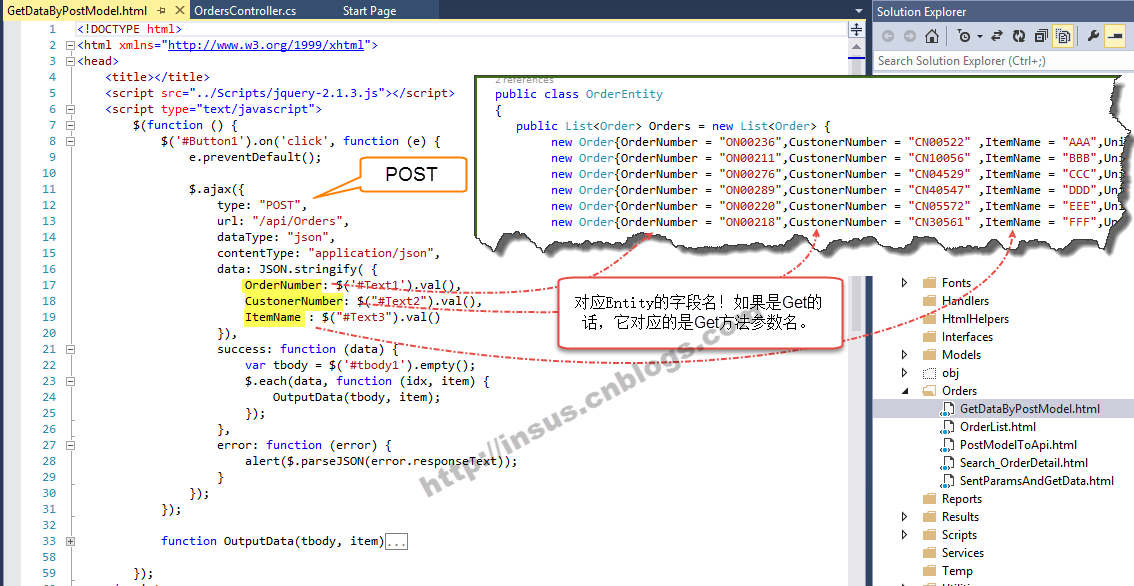The height and width of the screenshot is (586, 1134).
Task: Open Properties via the wrench icon
Action: click(1094, 36)
